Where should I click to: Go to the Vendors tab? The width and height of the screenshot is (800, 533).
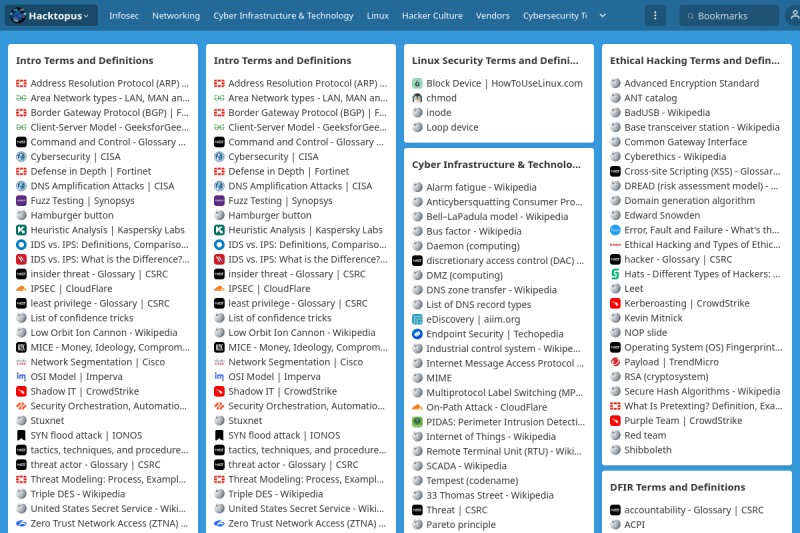coord(493,16)
